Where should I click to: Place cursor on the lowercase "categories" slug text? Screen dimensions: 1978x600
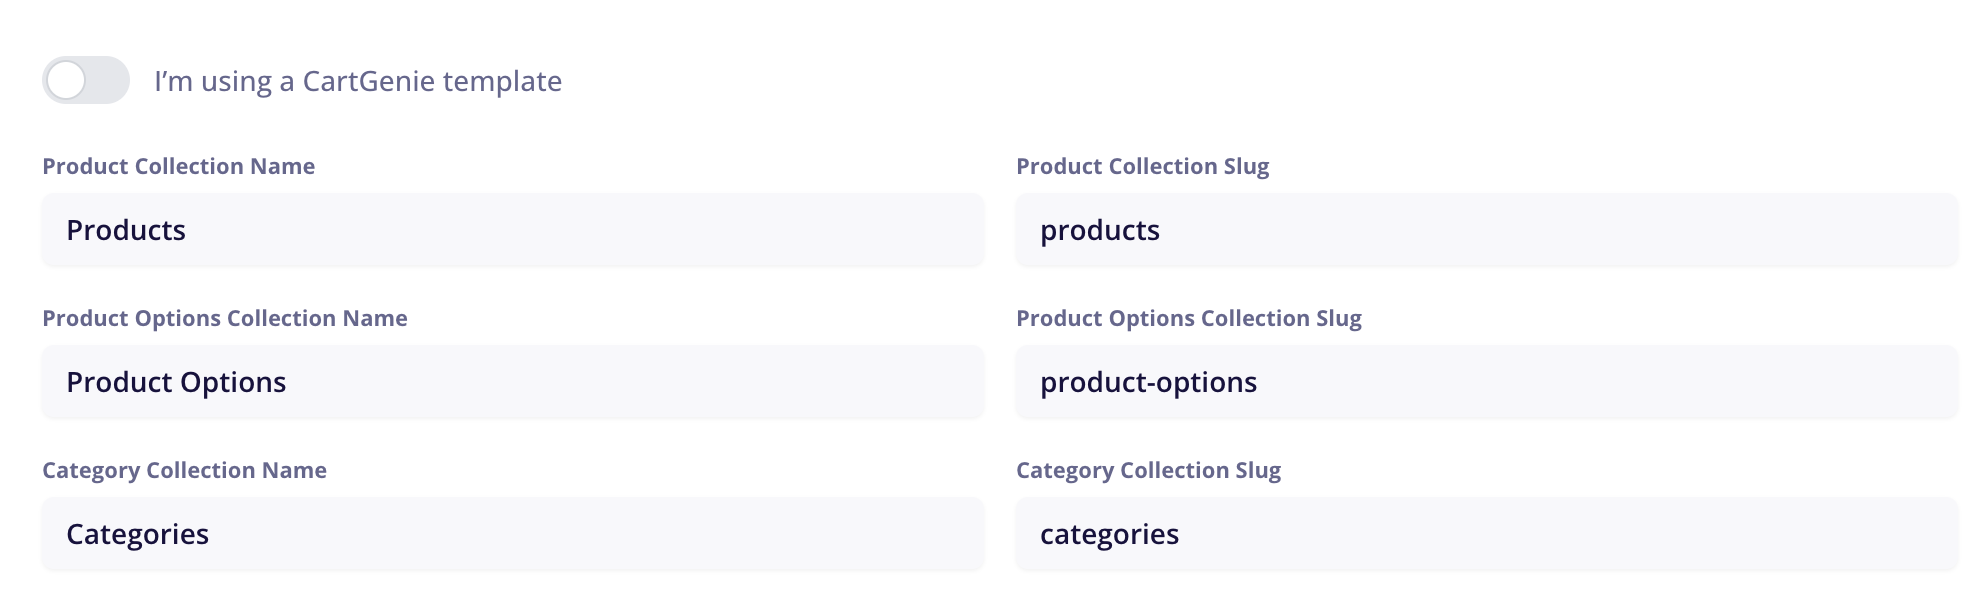(1109, 534)
